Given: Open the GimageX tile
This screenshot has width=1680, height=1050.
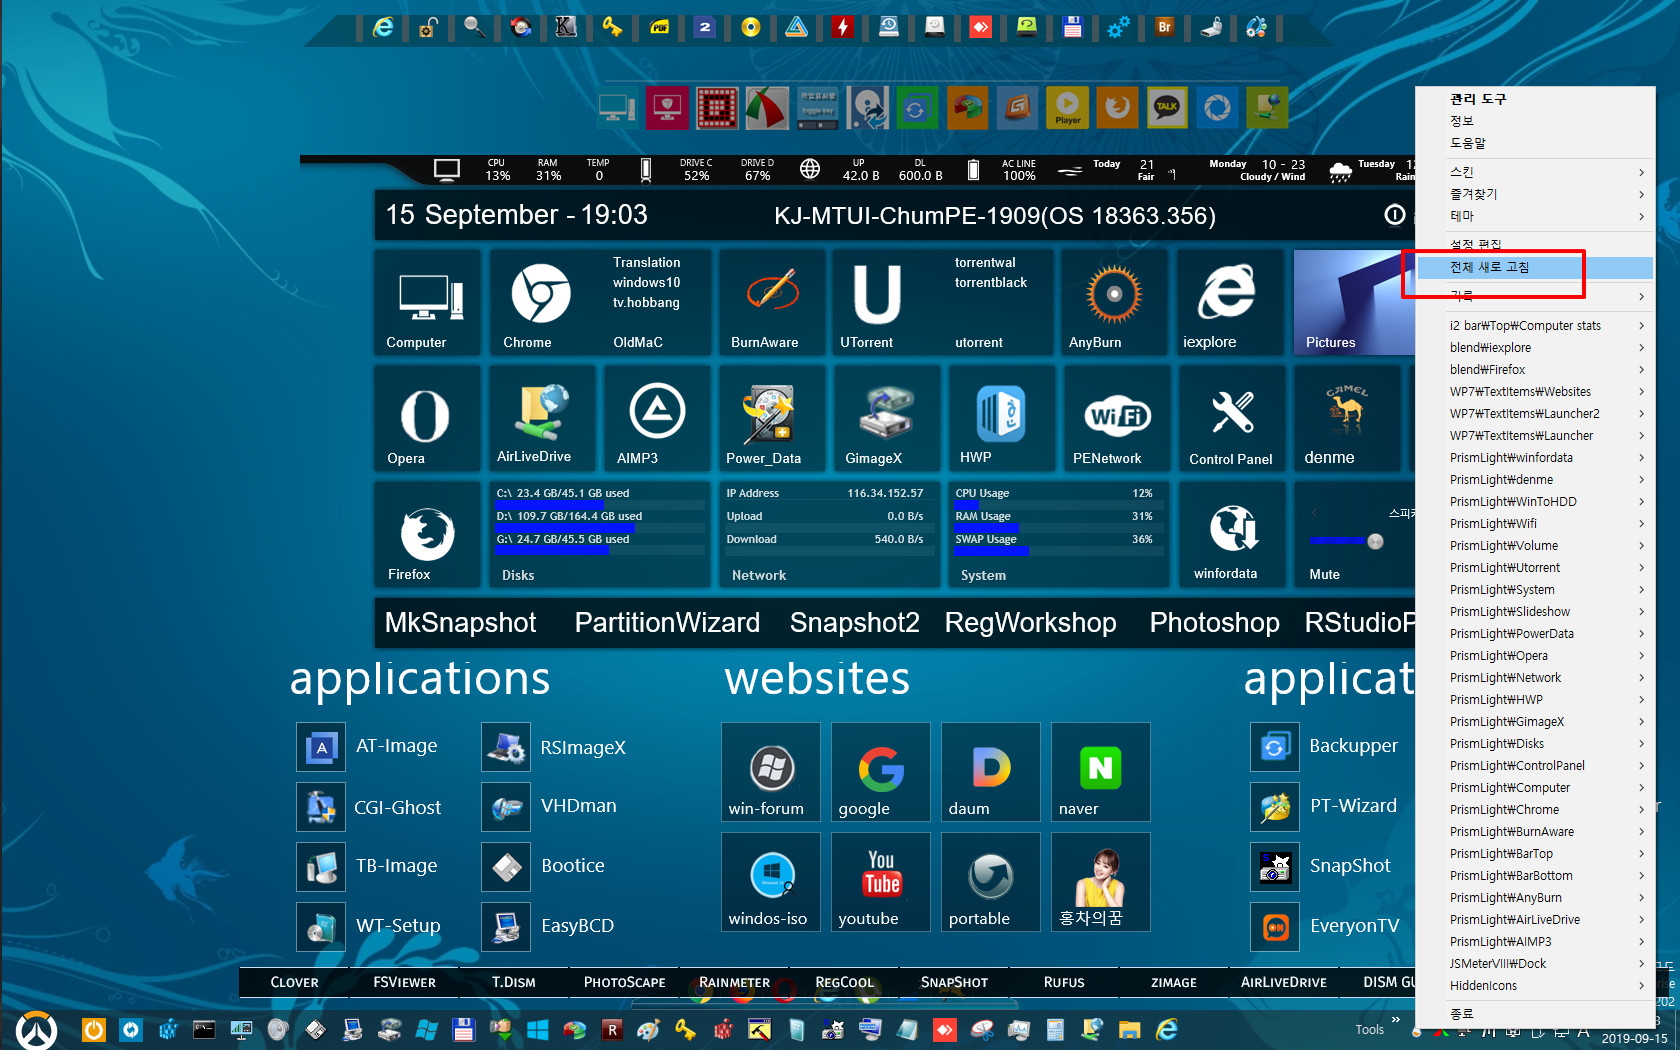Looking at the screenshot, I should point(886,418).
